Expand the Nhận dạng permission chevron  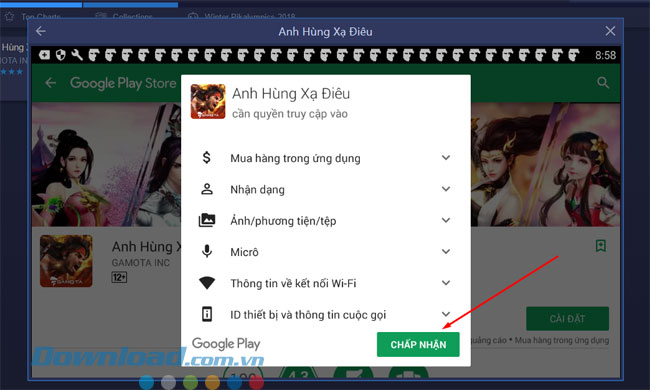tap(446, 189)
